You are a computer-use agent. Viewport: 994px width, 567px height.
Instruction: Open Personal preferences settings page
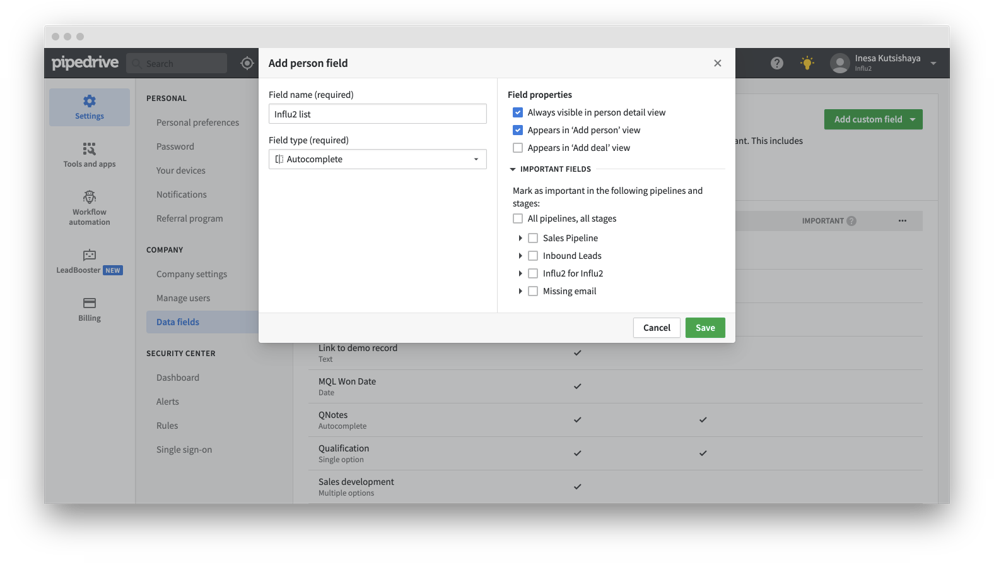(197, 123)
